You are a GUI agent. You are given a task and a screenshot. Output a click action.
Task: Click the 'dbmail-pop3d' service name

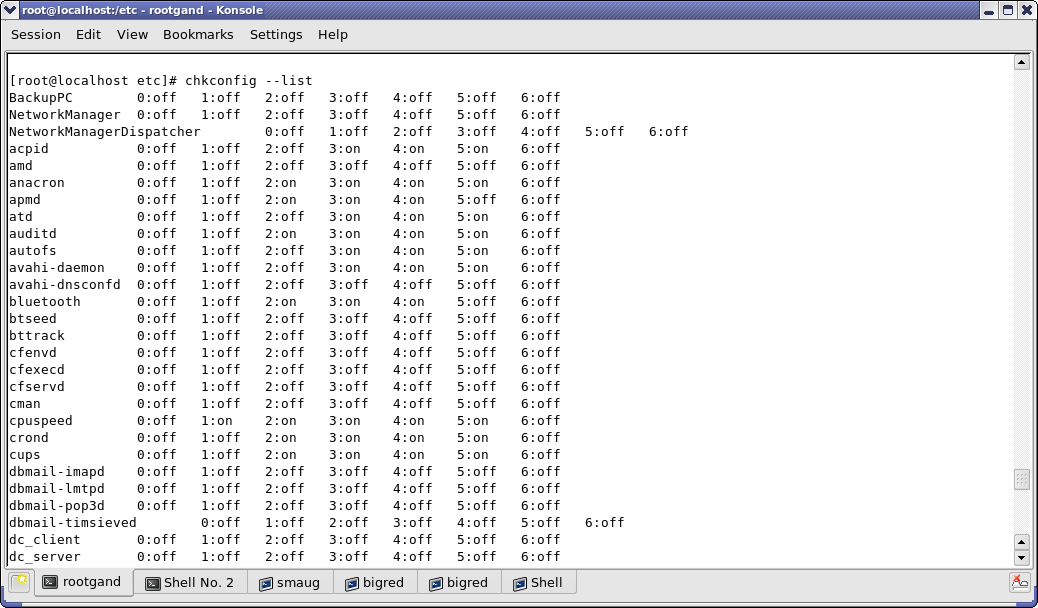pyautogui.click(x=56, y=506)
